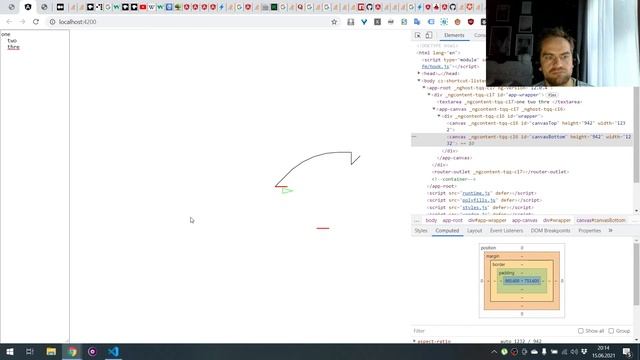Click the browser back arrow
This screenshot has height=360, width=640.
tap(9, 22)
